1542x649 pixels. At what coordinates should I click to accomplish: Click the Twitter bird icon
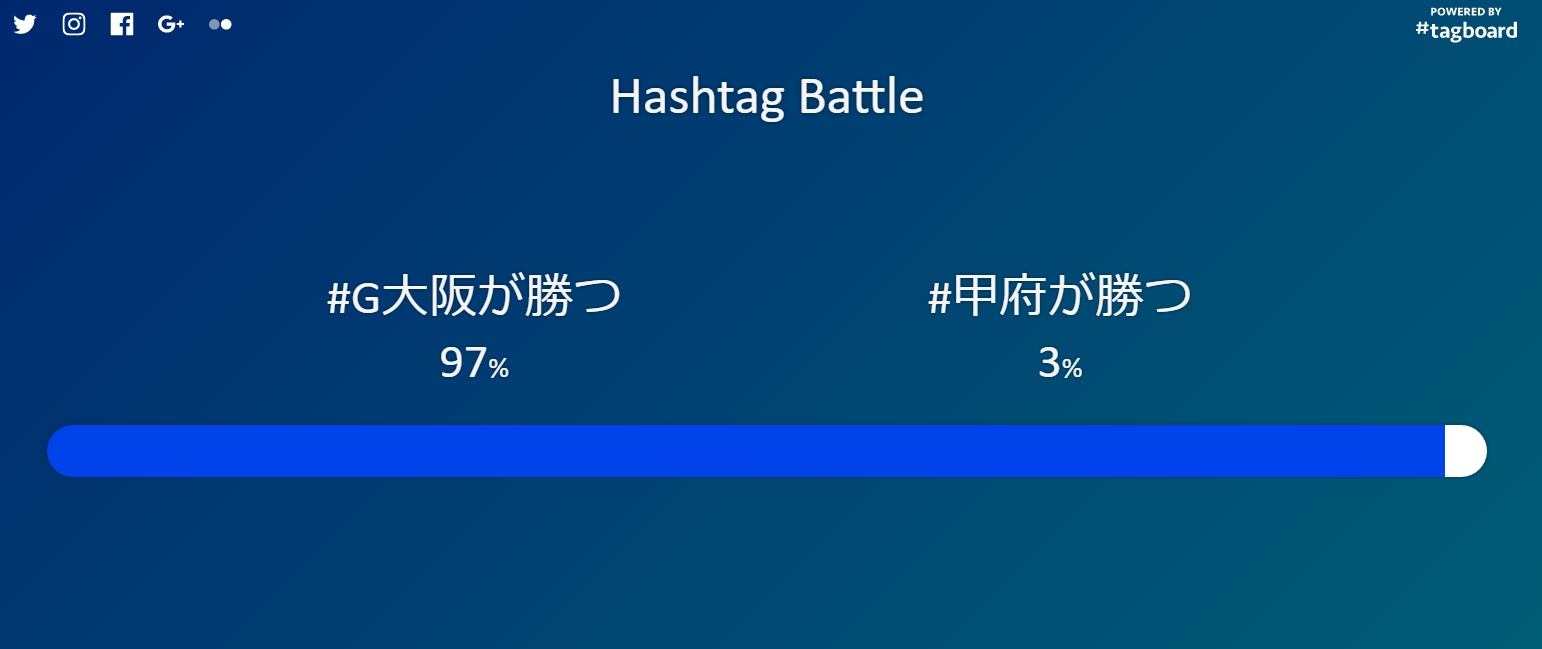tap(25, 25)
